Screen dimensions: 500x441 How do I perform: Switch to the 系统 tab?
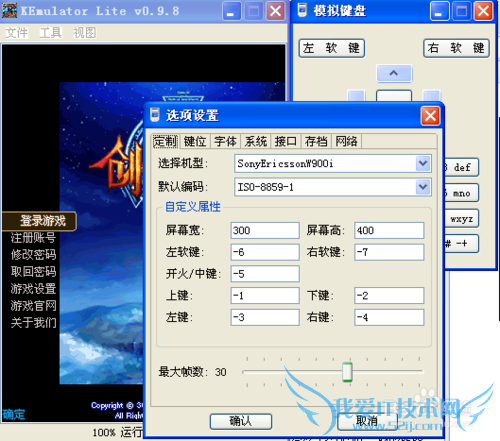(256, 141)
